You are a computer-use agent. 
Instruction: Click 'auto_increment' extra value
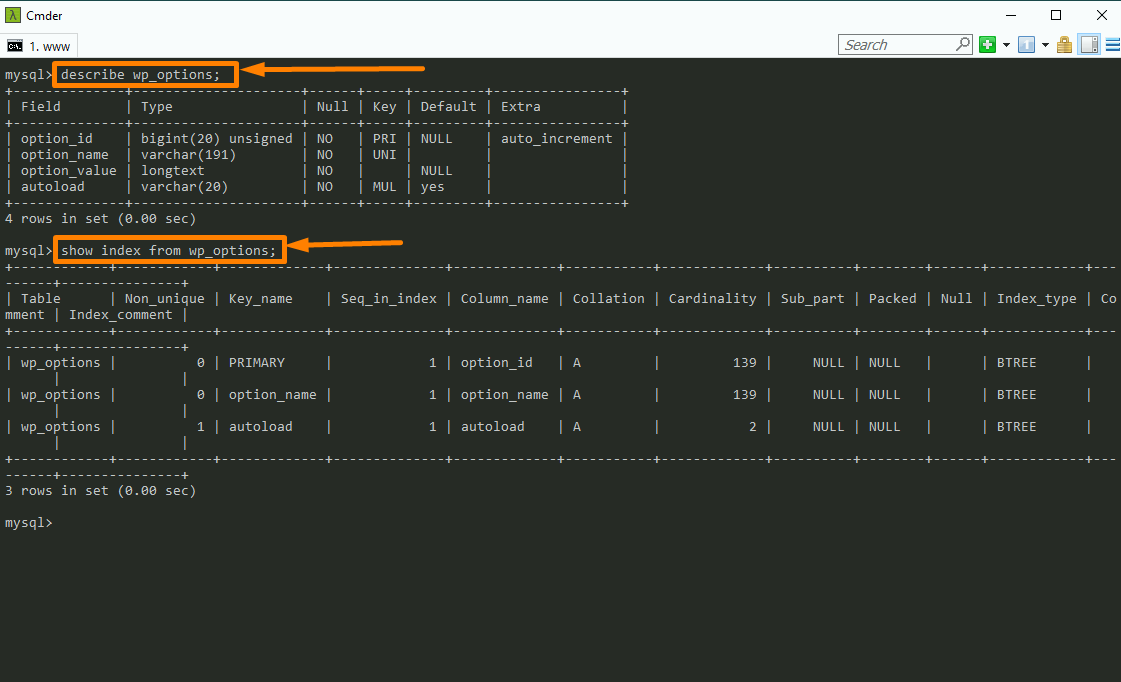(x=556, y=139)
